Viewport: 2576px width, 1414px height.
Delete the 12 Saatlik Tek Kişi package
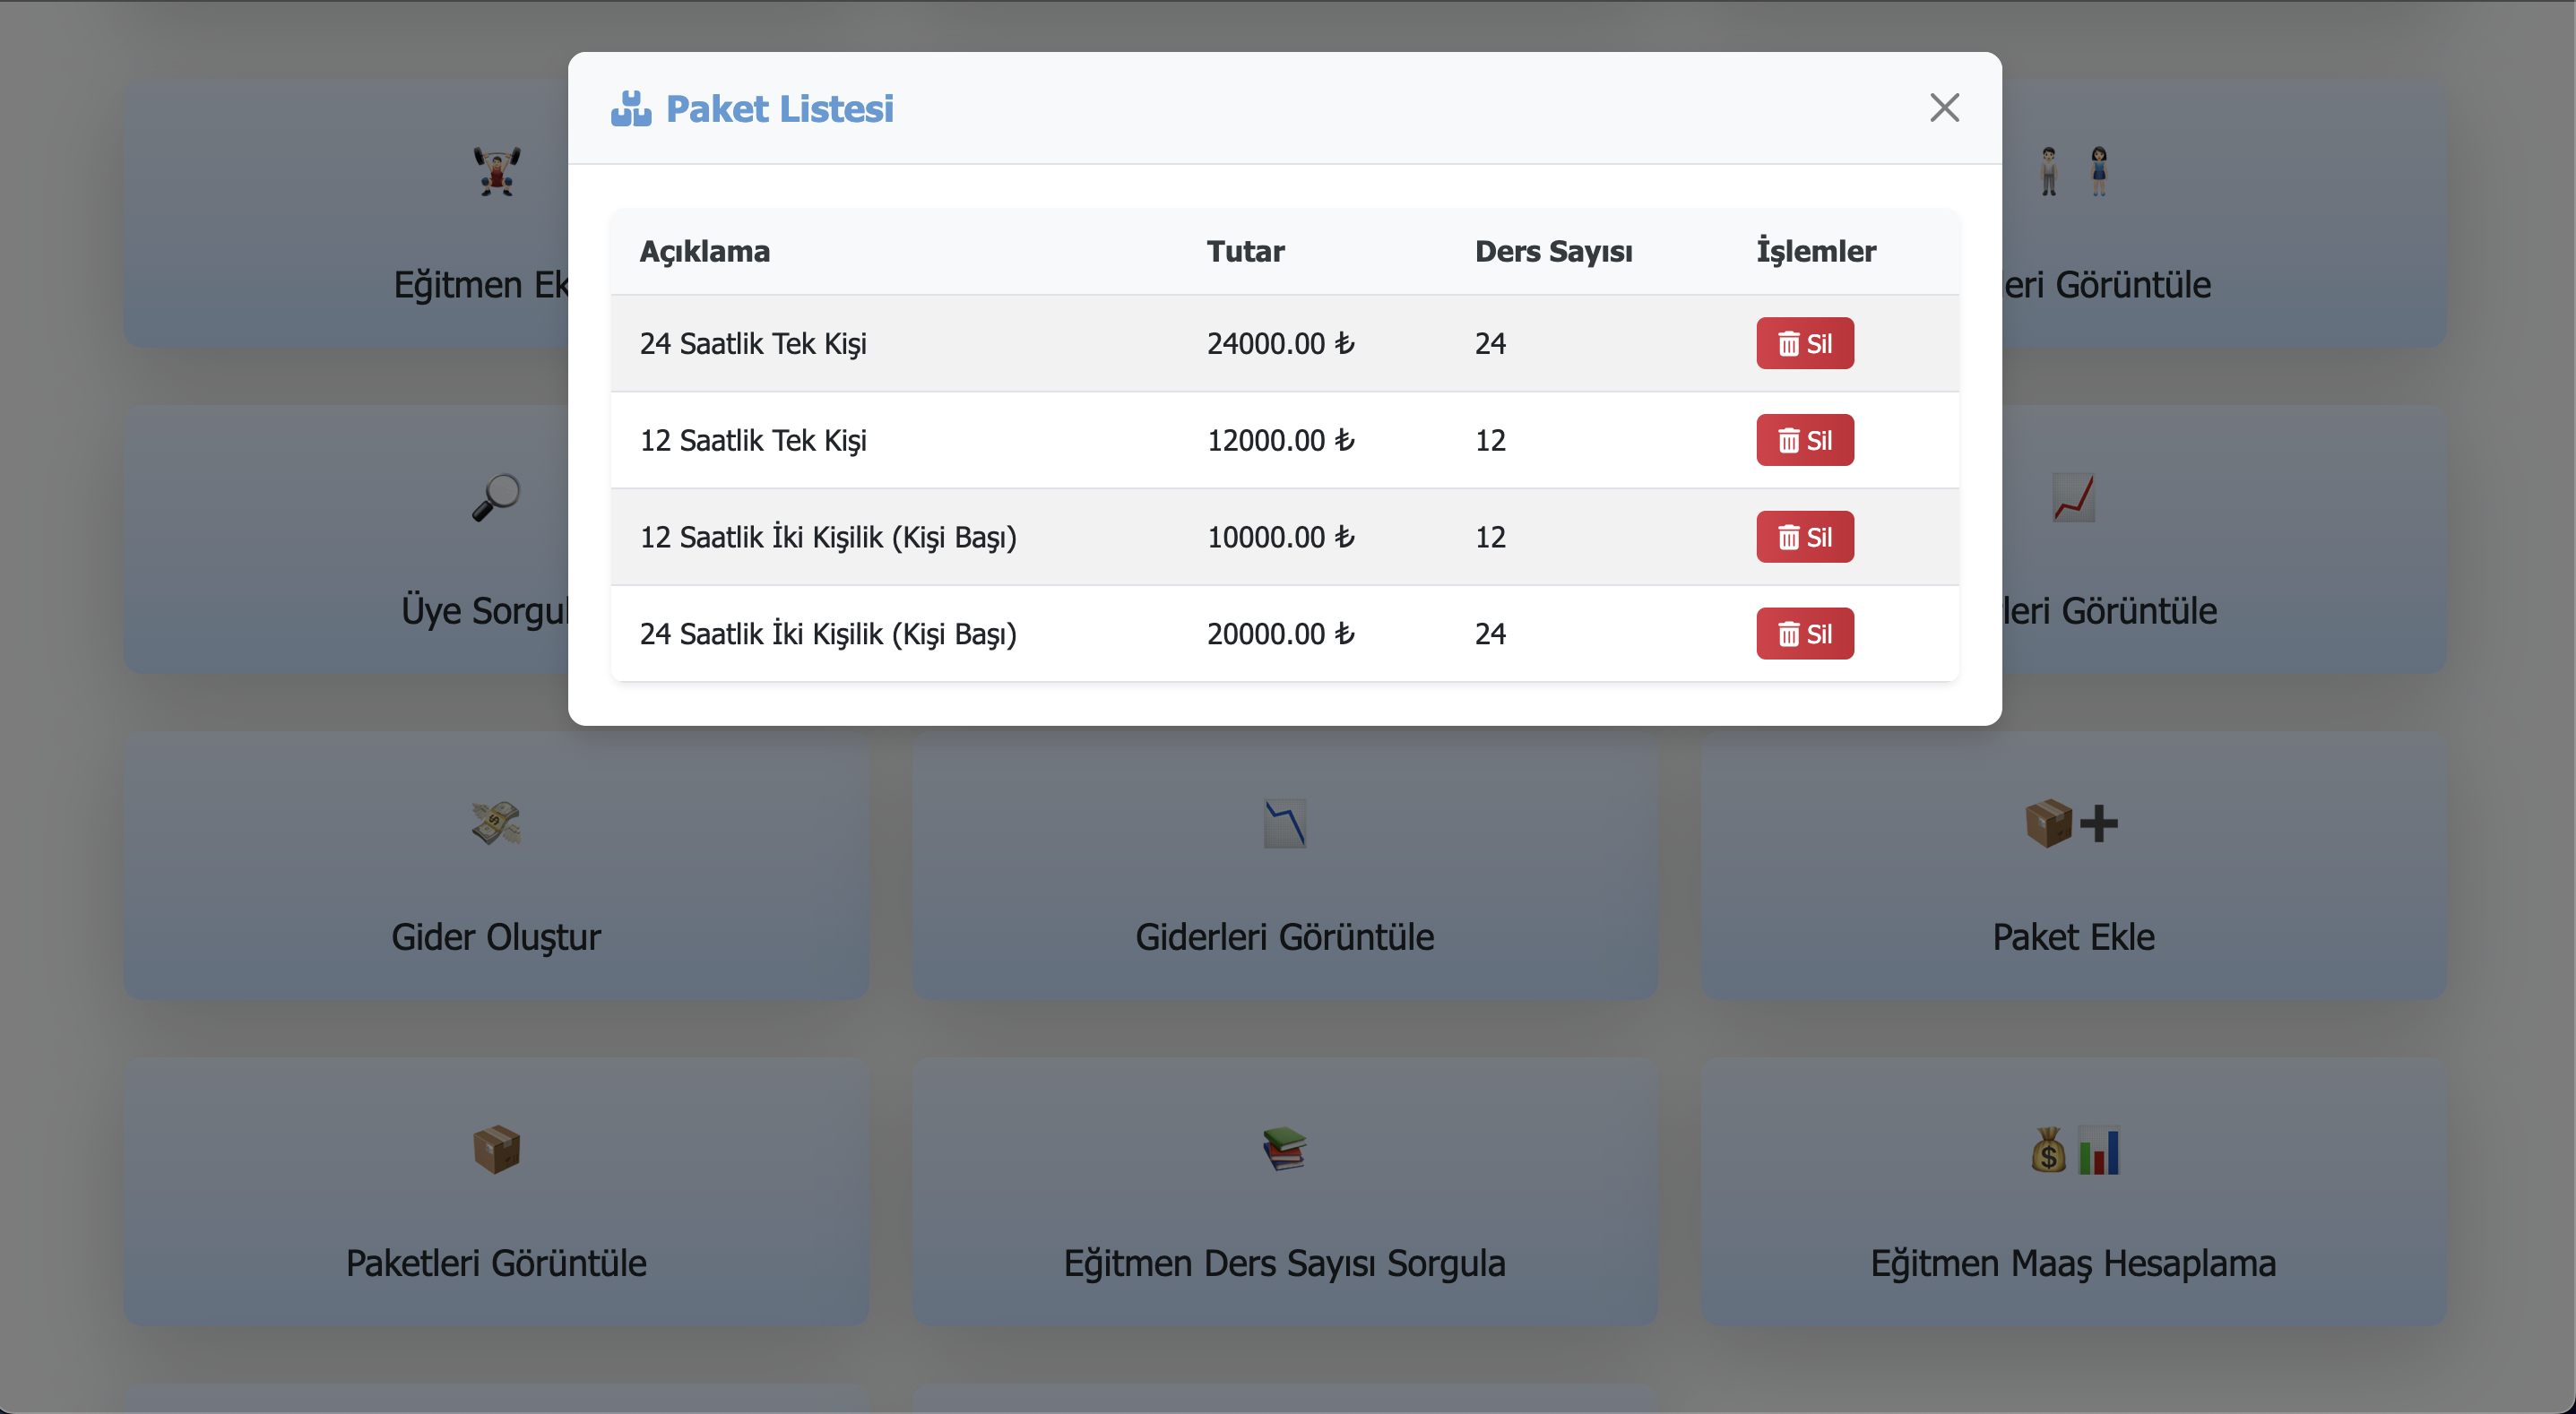point(1804,440)
